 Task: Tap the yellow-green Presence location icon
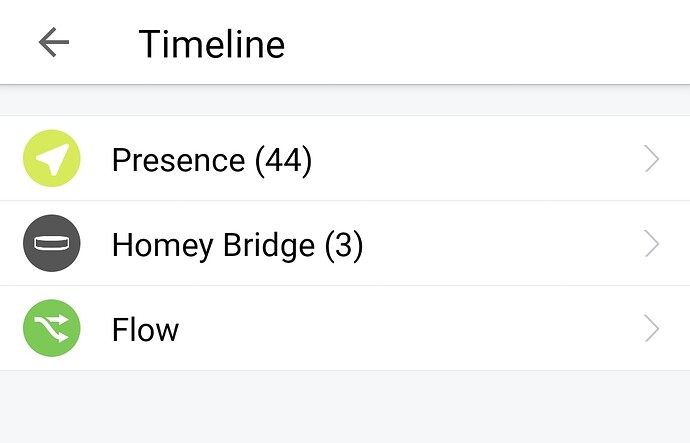[51, 159]
